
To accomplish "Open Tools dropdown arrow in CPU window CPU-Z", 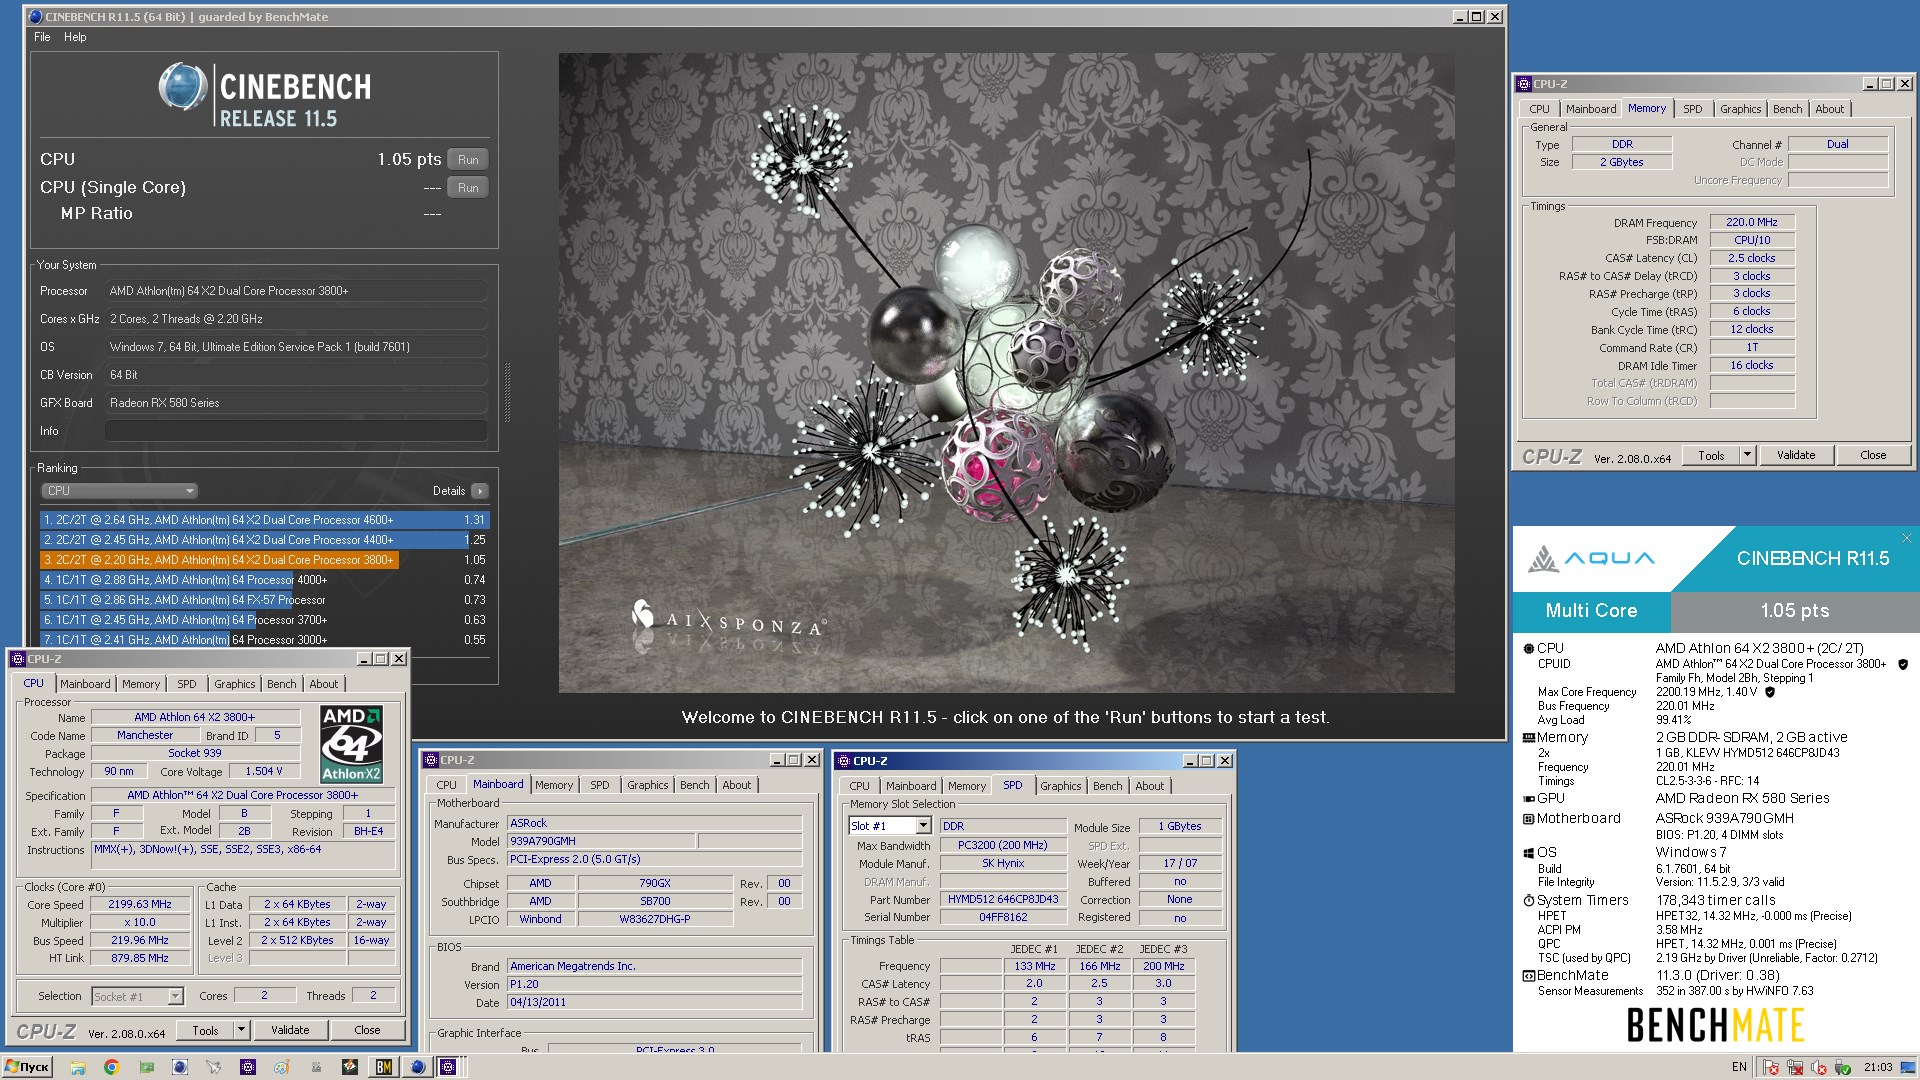I will pyautogui.click(x=241, y=1030).
